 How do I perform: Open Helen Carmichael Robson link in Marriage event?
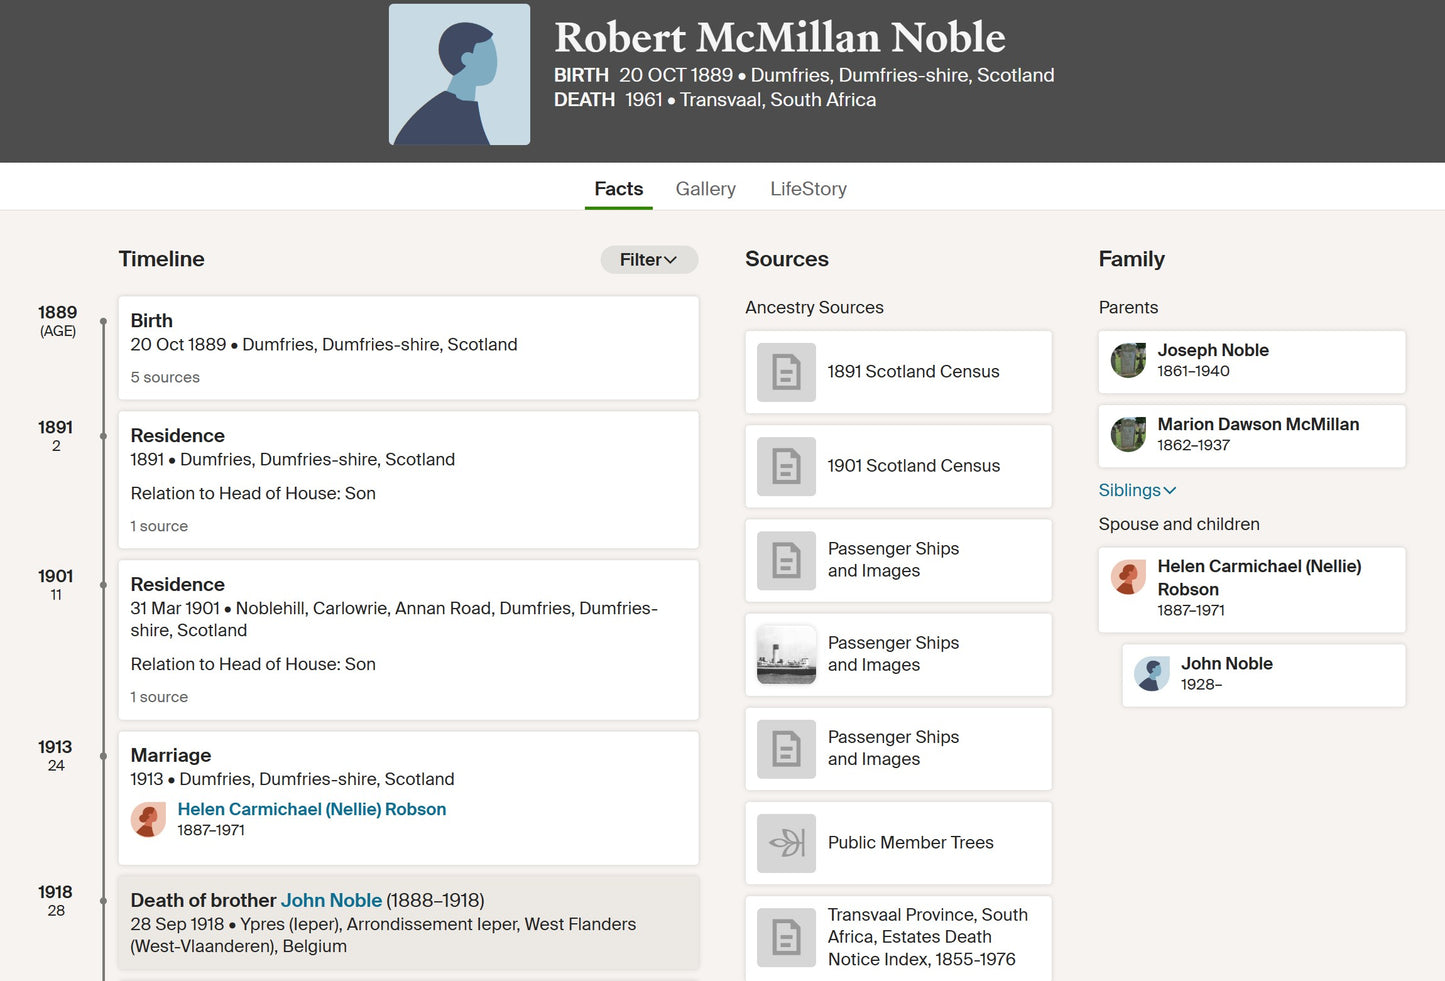coord(311,809)
